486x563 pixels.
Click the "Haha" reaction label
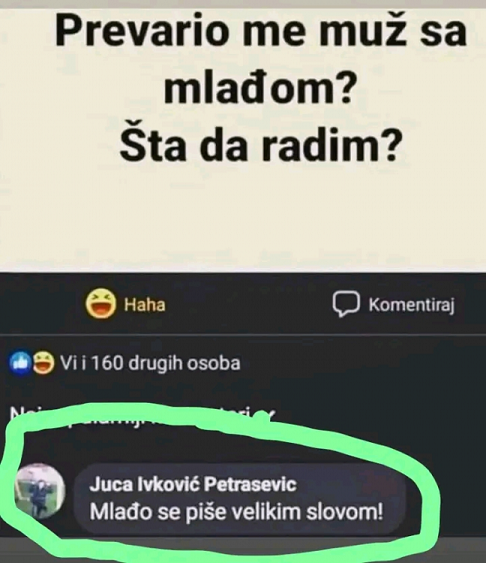145,305
